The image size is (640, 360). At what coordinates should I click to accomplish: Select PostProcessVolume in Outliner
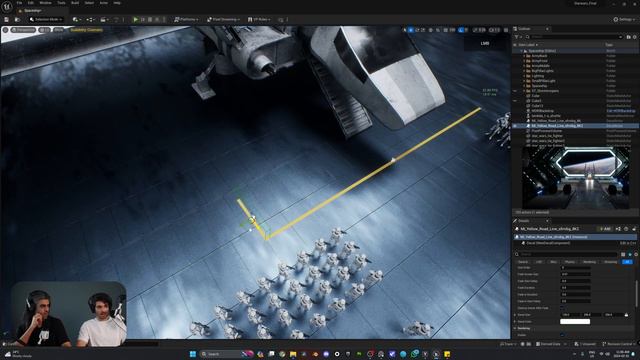575,131
